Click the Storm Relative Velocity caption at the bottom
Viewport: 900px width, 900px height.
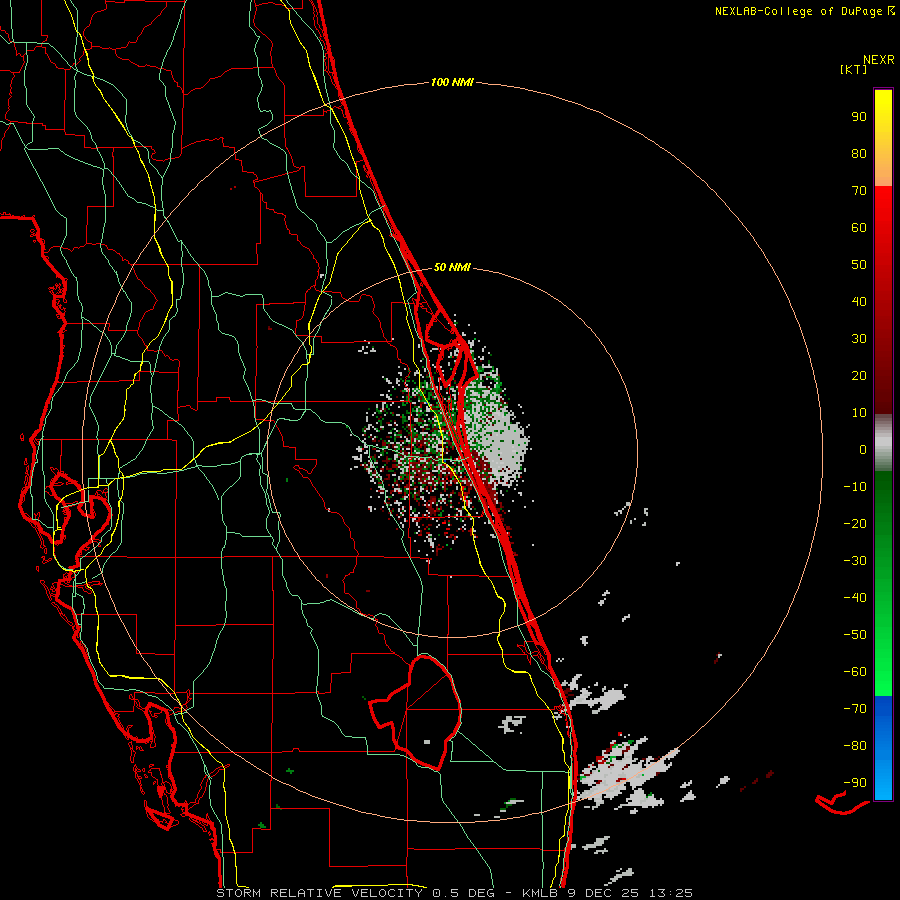pyautogui.click(x=455, y=893)
